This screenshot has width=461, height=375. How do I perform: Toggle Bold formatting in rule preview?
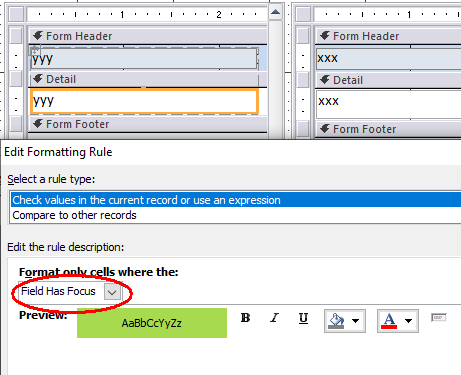(246, 318)
